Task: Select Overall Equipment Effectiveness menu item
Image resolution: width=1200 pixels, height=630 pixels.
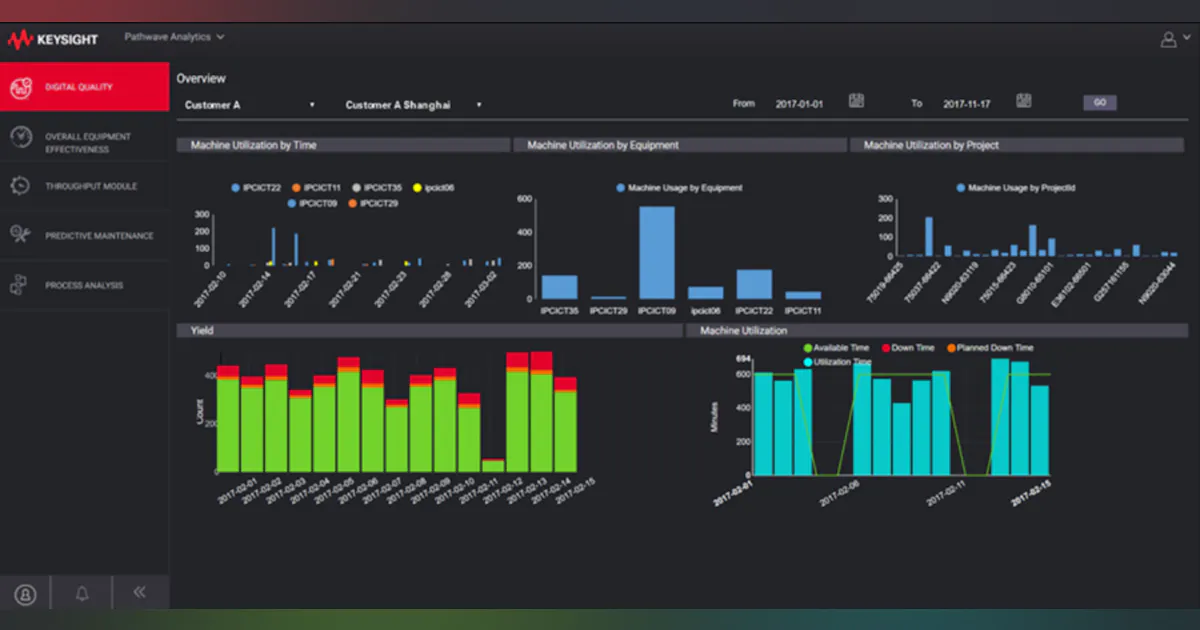Action: click(x=85, y=137)
